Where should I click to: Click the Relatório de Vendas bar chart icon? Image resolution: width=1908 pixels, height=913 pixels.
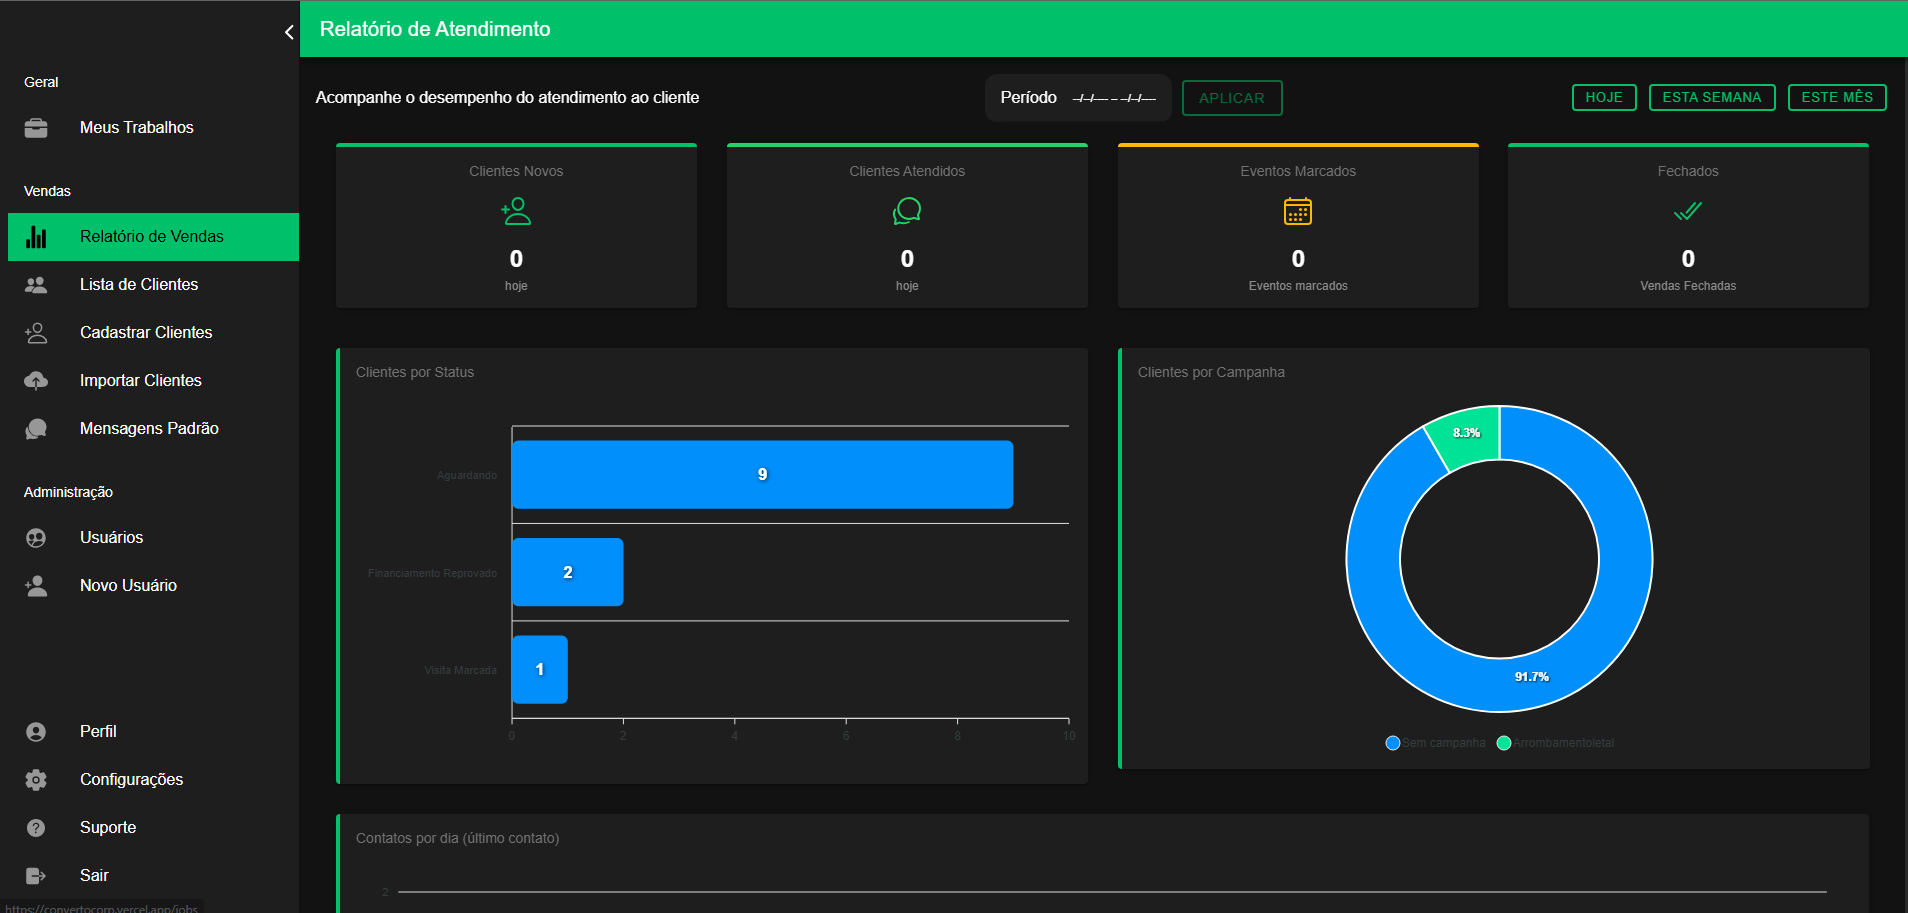pyautogui.click(x=36, y=236)
